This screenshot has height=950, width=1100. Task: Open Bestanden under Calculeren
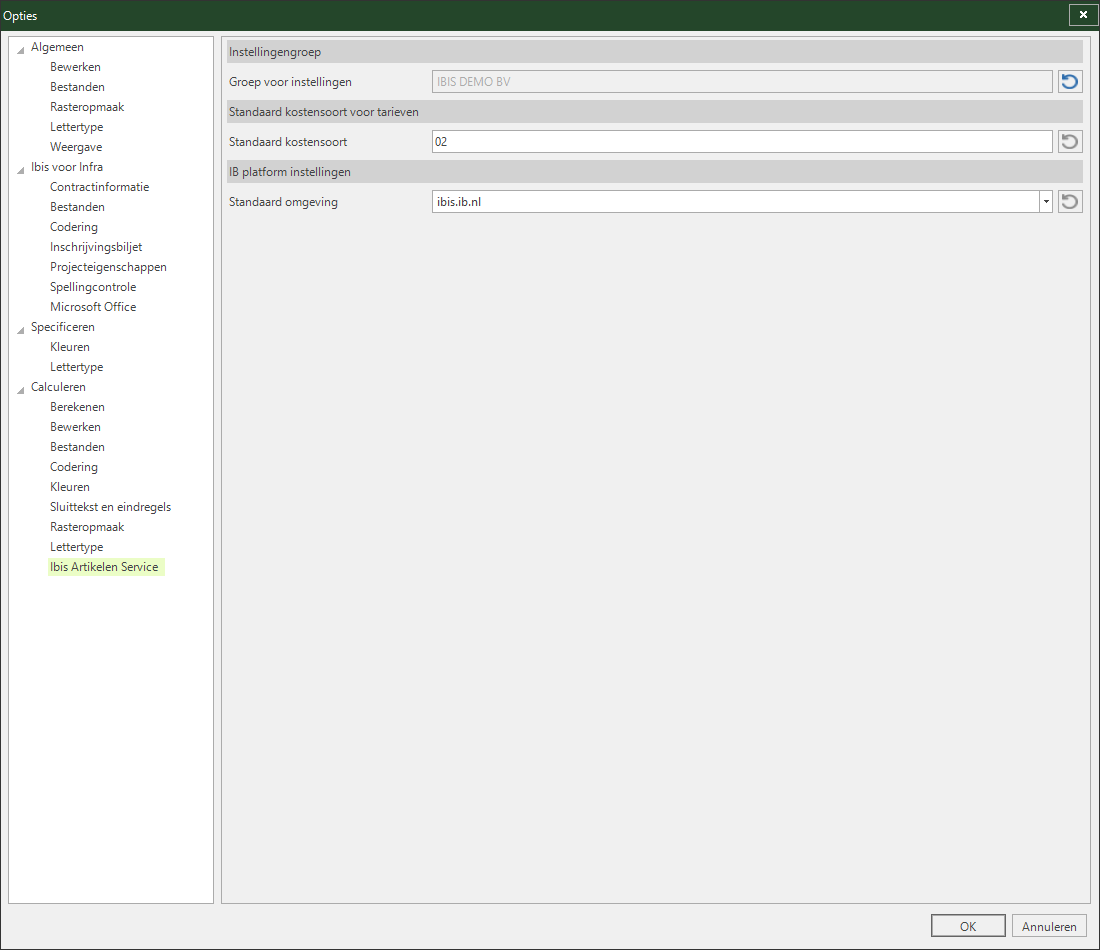(x=77, y=447)
